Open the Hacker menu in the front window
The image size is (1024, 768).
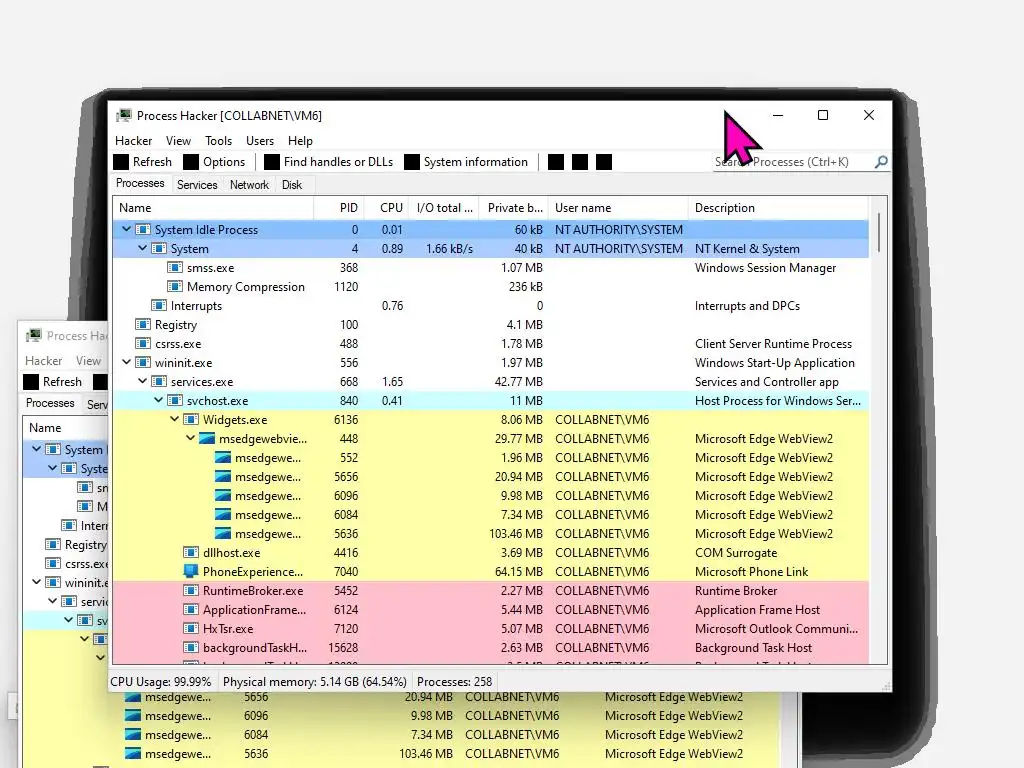click(133, 140)
